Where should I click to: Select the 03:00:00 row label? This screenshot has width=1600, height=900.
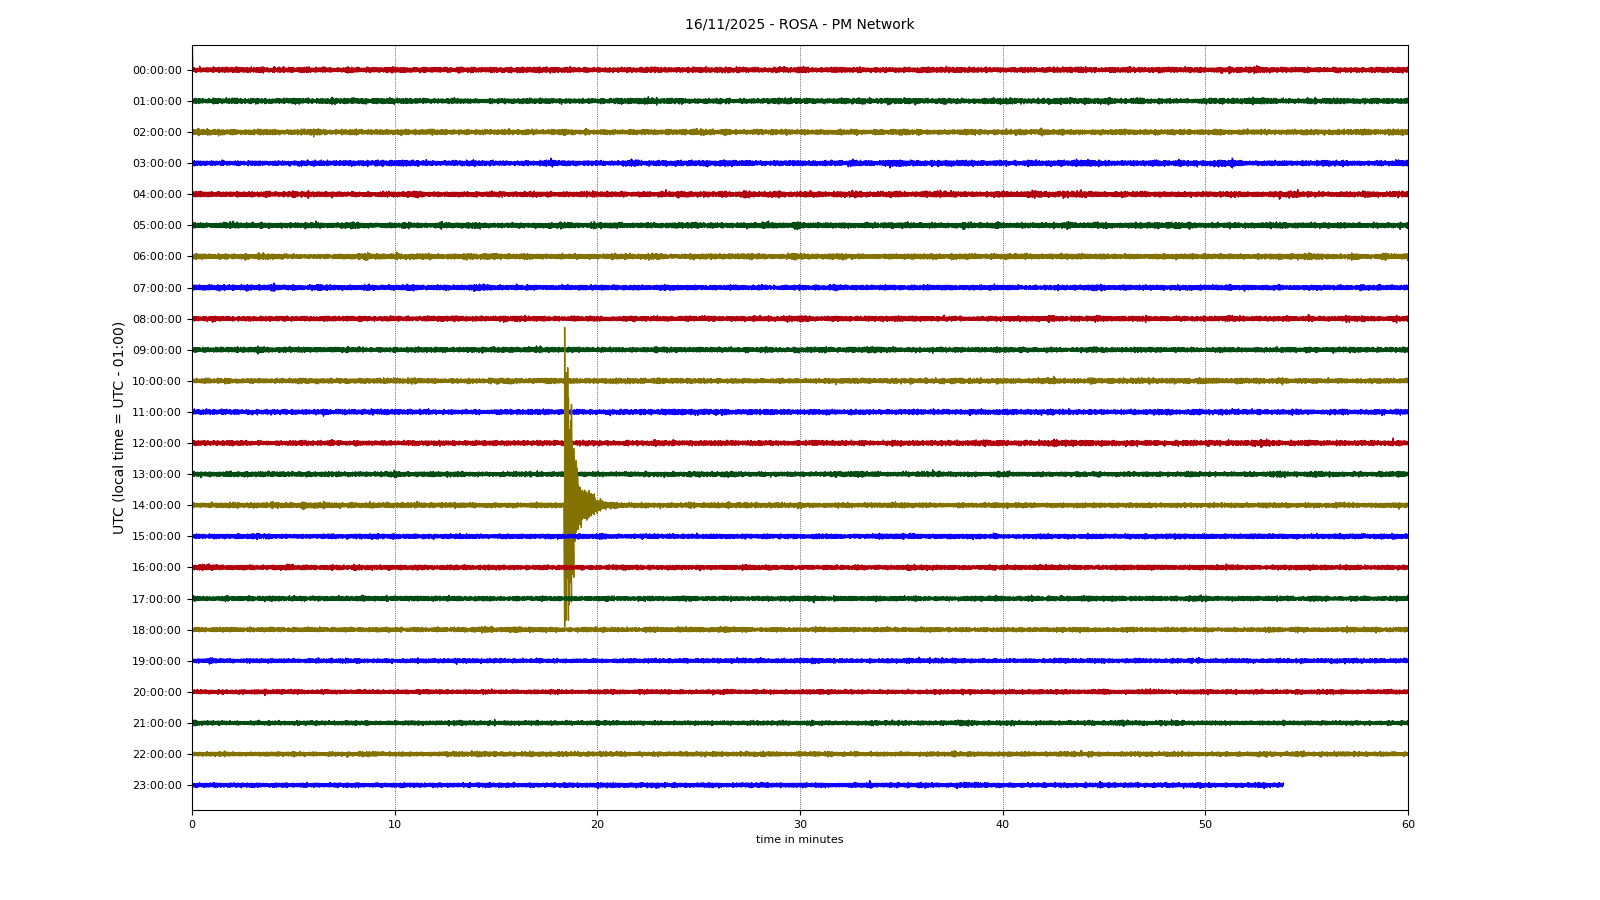pos(157,164)
